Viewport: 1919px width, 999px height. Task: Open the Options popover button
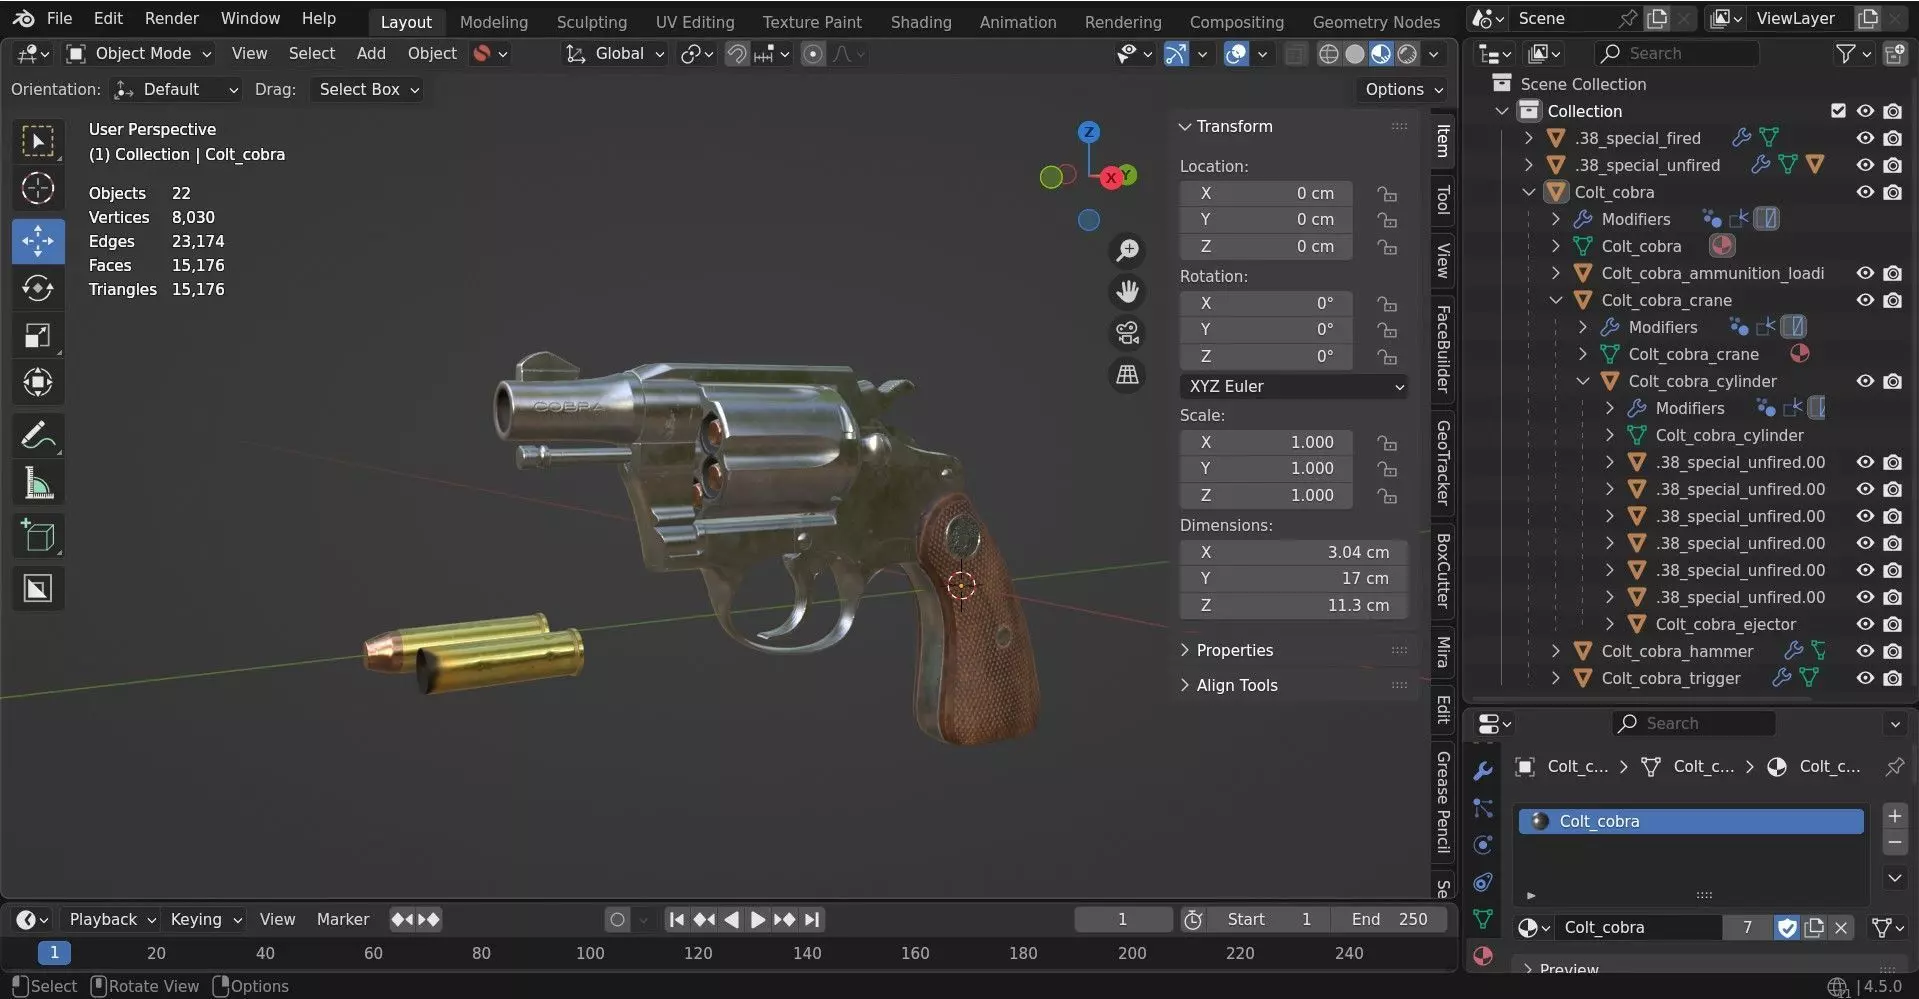(1403, 90)
